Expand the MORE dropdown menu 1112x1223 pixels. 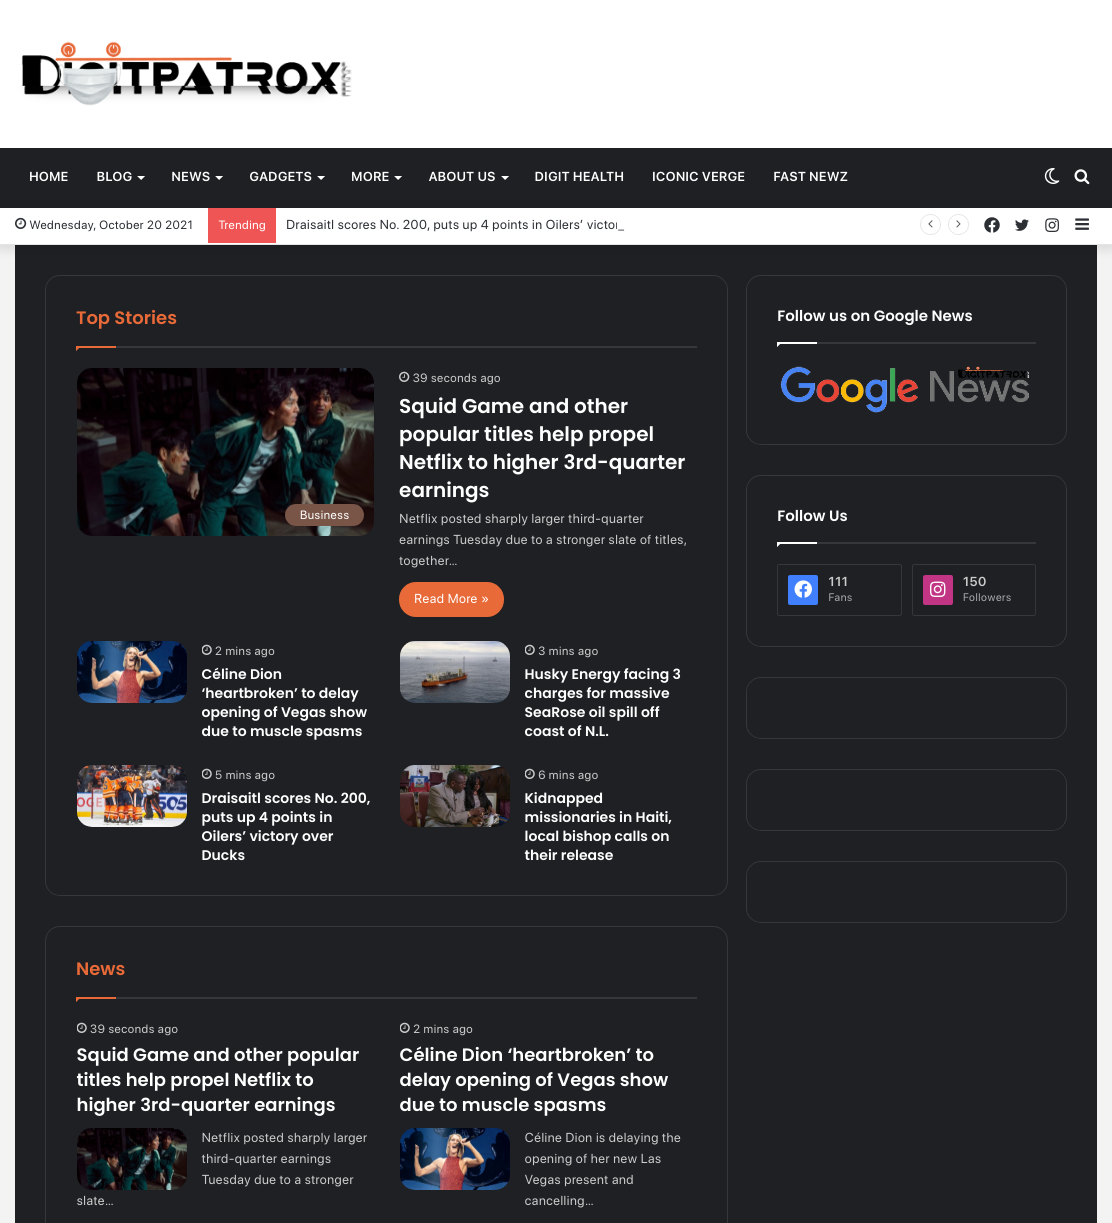tap(376, 177)
